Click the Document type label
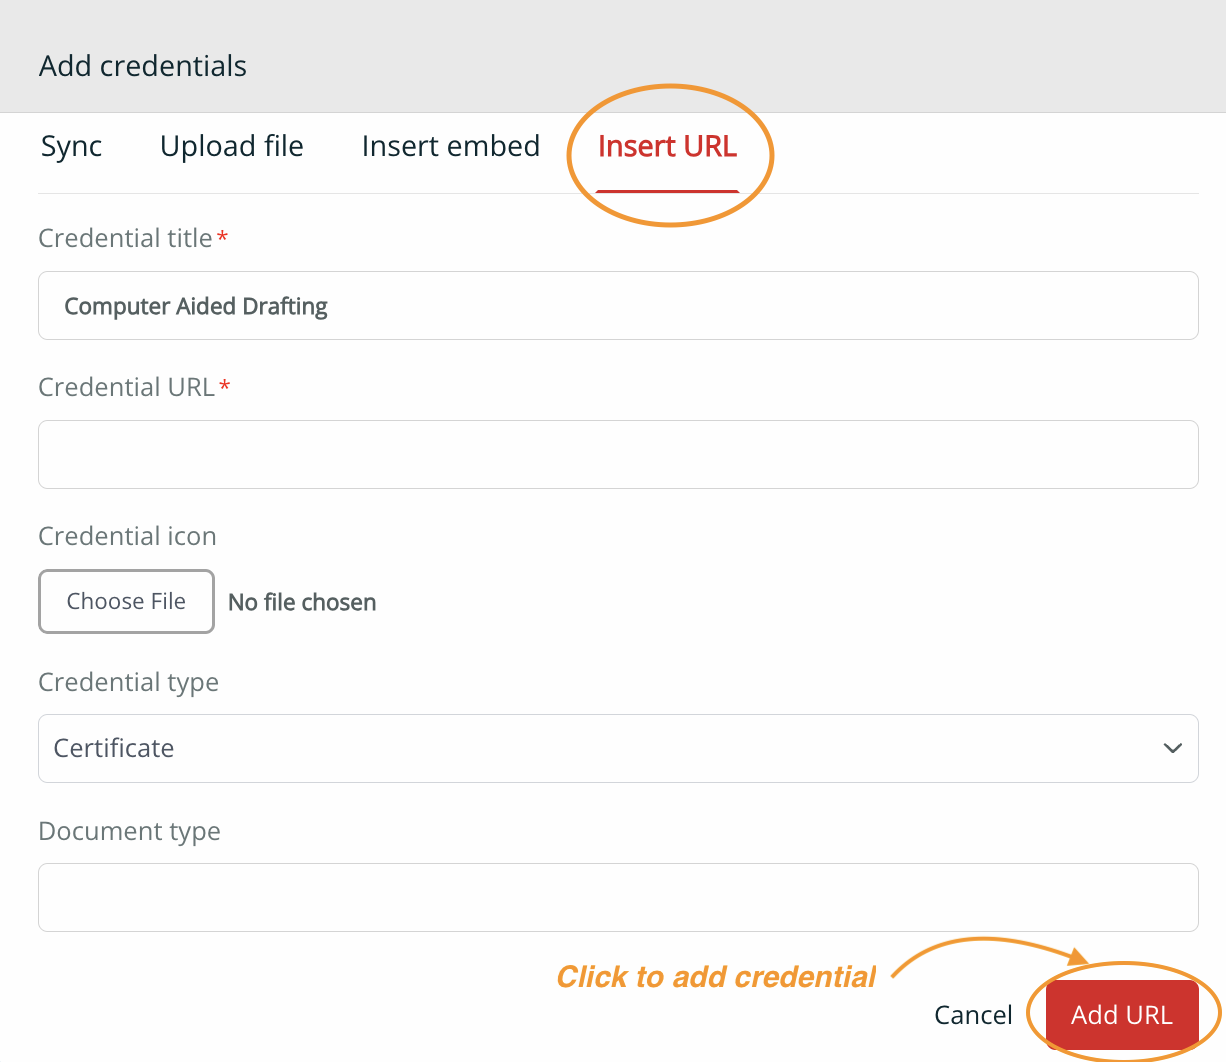1226x1062 pixels. [129, 831]
